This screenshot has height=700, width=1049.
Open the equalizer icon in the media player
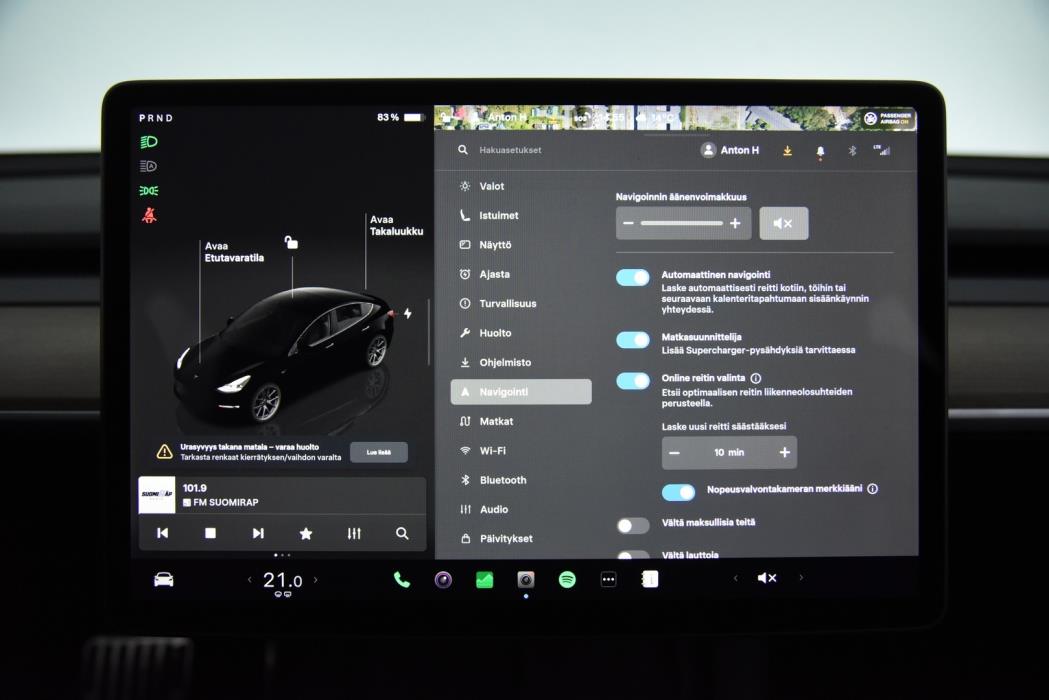(353, 533)
